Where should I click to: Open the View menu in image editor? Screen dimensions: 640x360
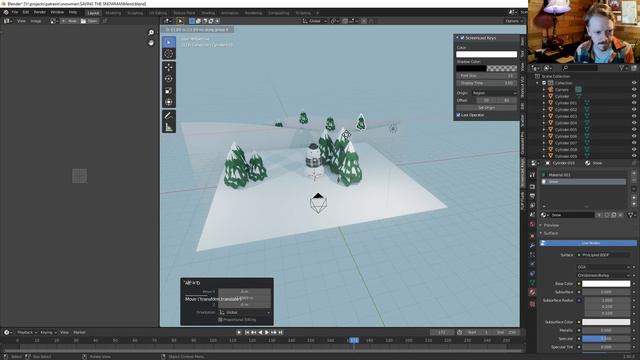(x=21, y=21)
